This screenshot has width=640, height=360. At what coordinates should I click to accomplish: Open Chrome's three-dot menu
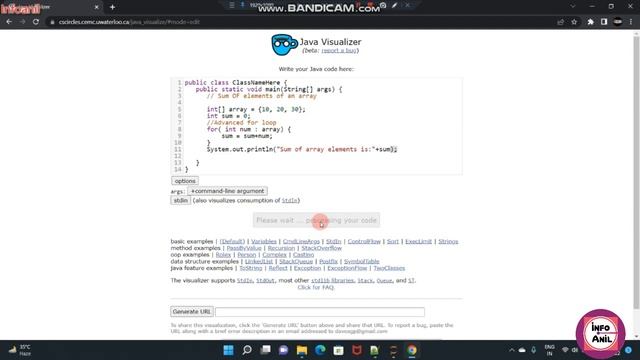pyautogui.click(x=631, y=22)
